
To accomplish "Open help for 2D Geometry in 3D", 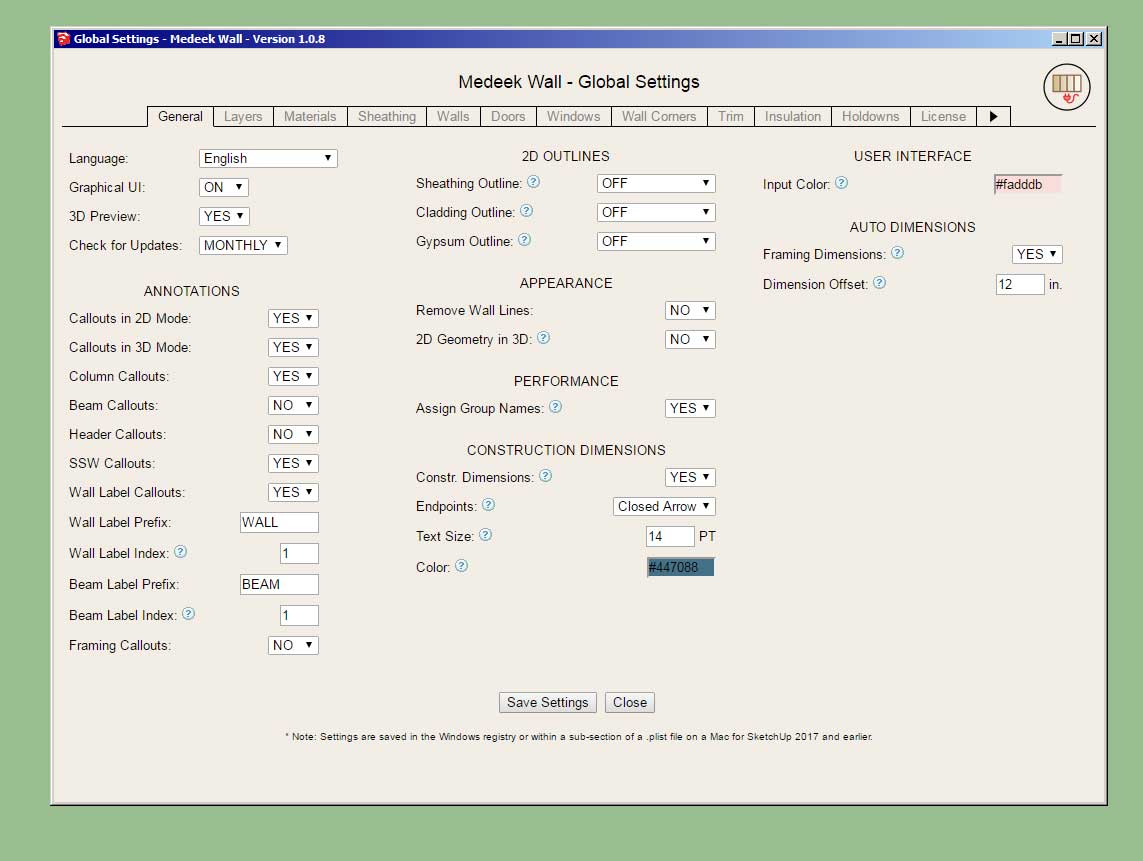I will 543,338.
